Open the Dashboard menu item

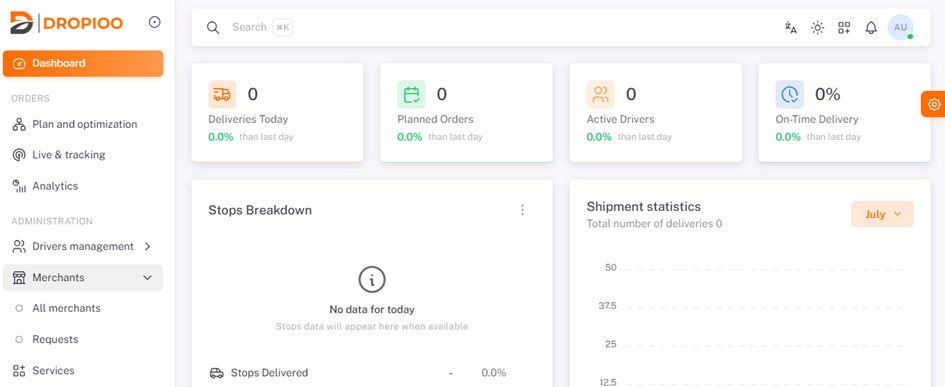pyautogui.click(x=83, y=63)
